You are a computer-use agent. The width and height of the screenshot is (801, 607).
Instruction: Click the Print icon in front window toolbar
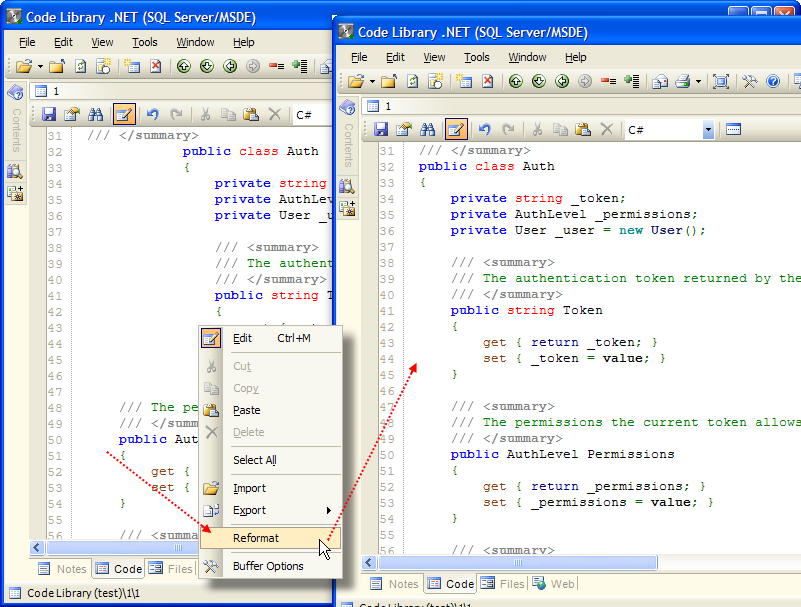point(683,81)
